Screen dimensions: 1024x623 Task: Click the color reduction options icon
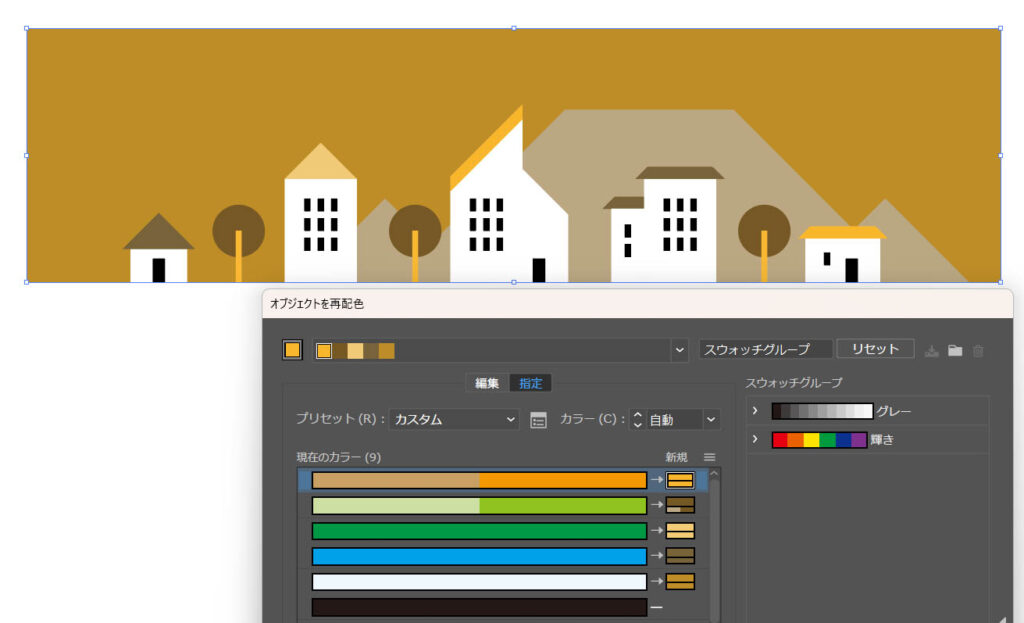pos(538,420)
